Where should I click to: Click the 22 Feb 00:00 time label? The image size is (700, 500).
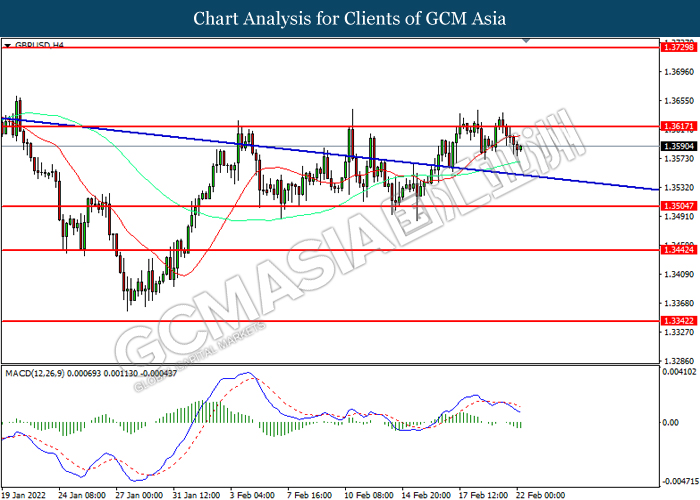coord(540,495)
